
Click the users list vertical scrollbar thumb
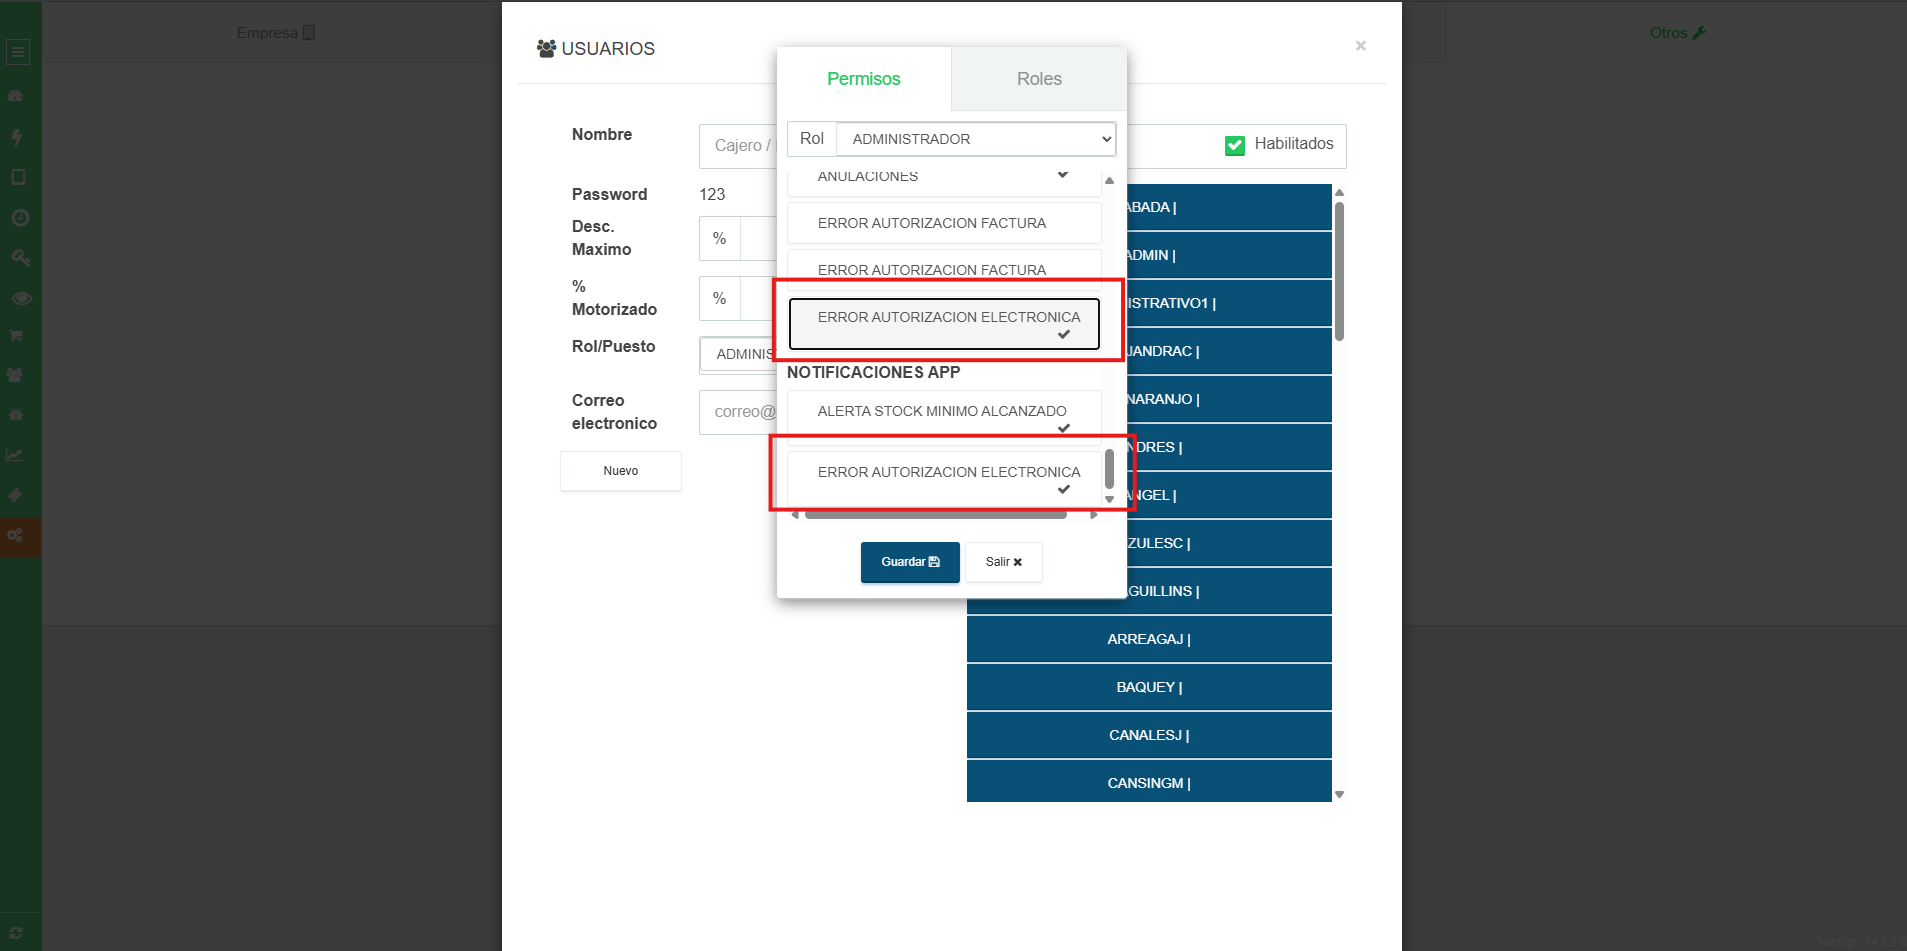coord(1339,271)
